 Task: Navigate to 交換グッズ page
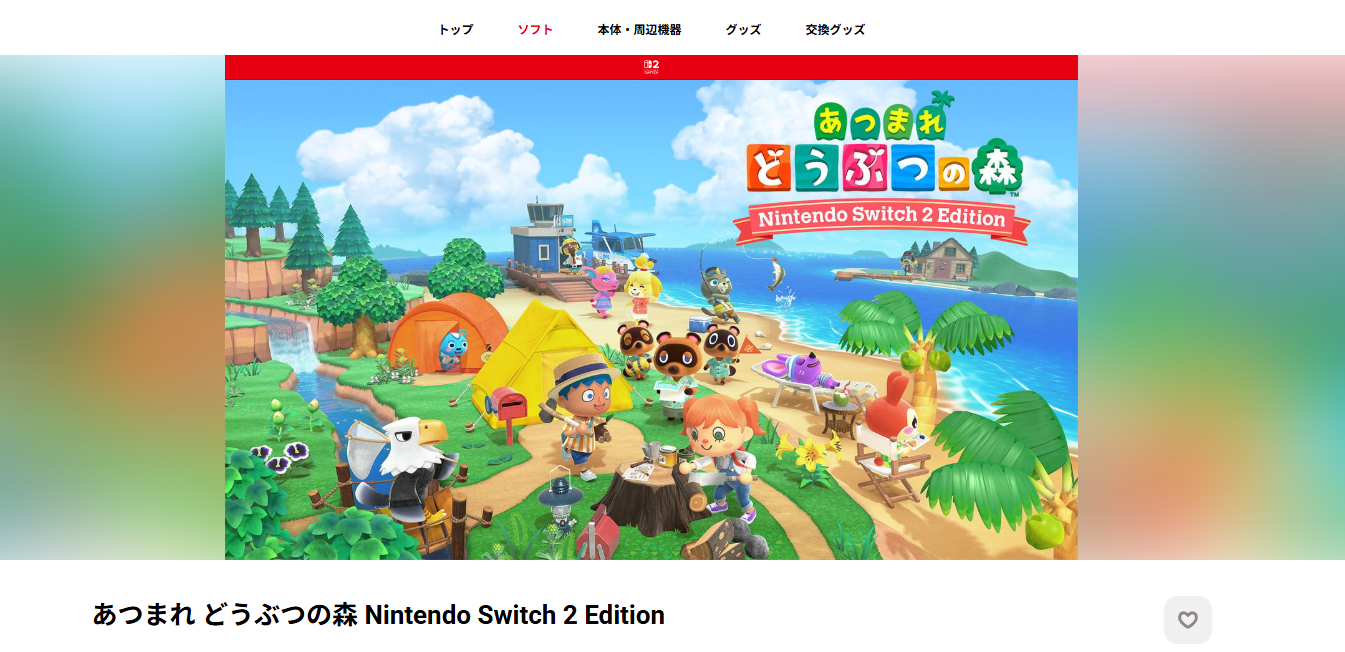[835, 30]
